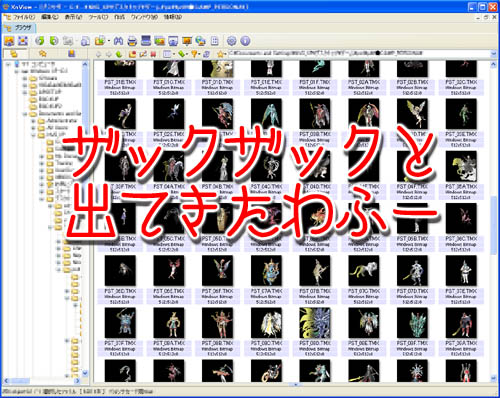Open the View mode dropdown arrow
500x398 pixels.
click(174, 54)
